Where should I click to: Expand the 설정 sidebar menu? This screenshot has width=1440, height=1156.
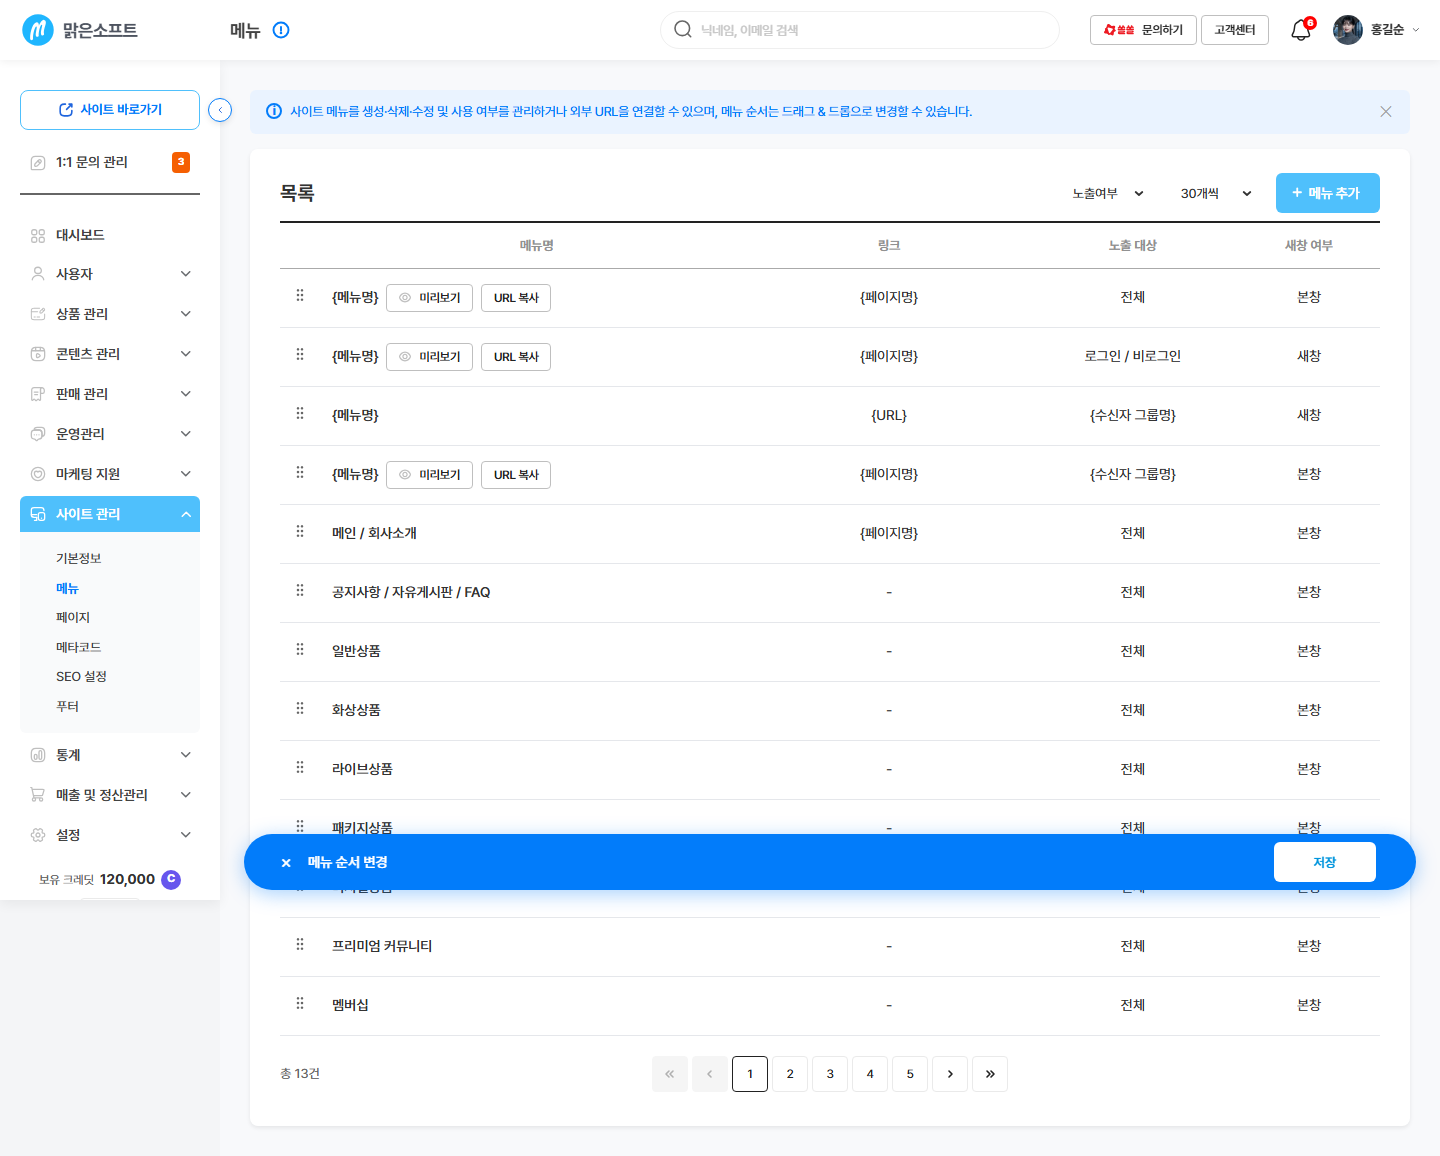point(110,835)
